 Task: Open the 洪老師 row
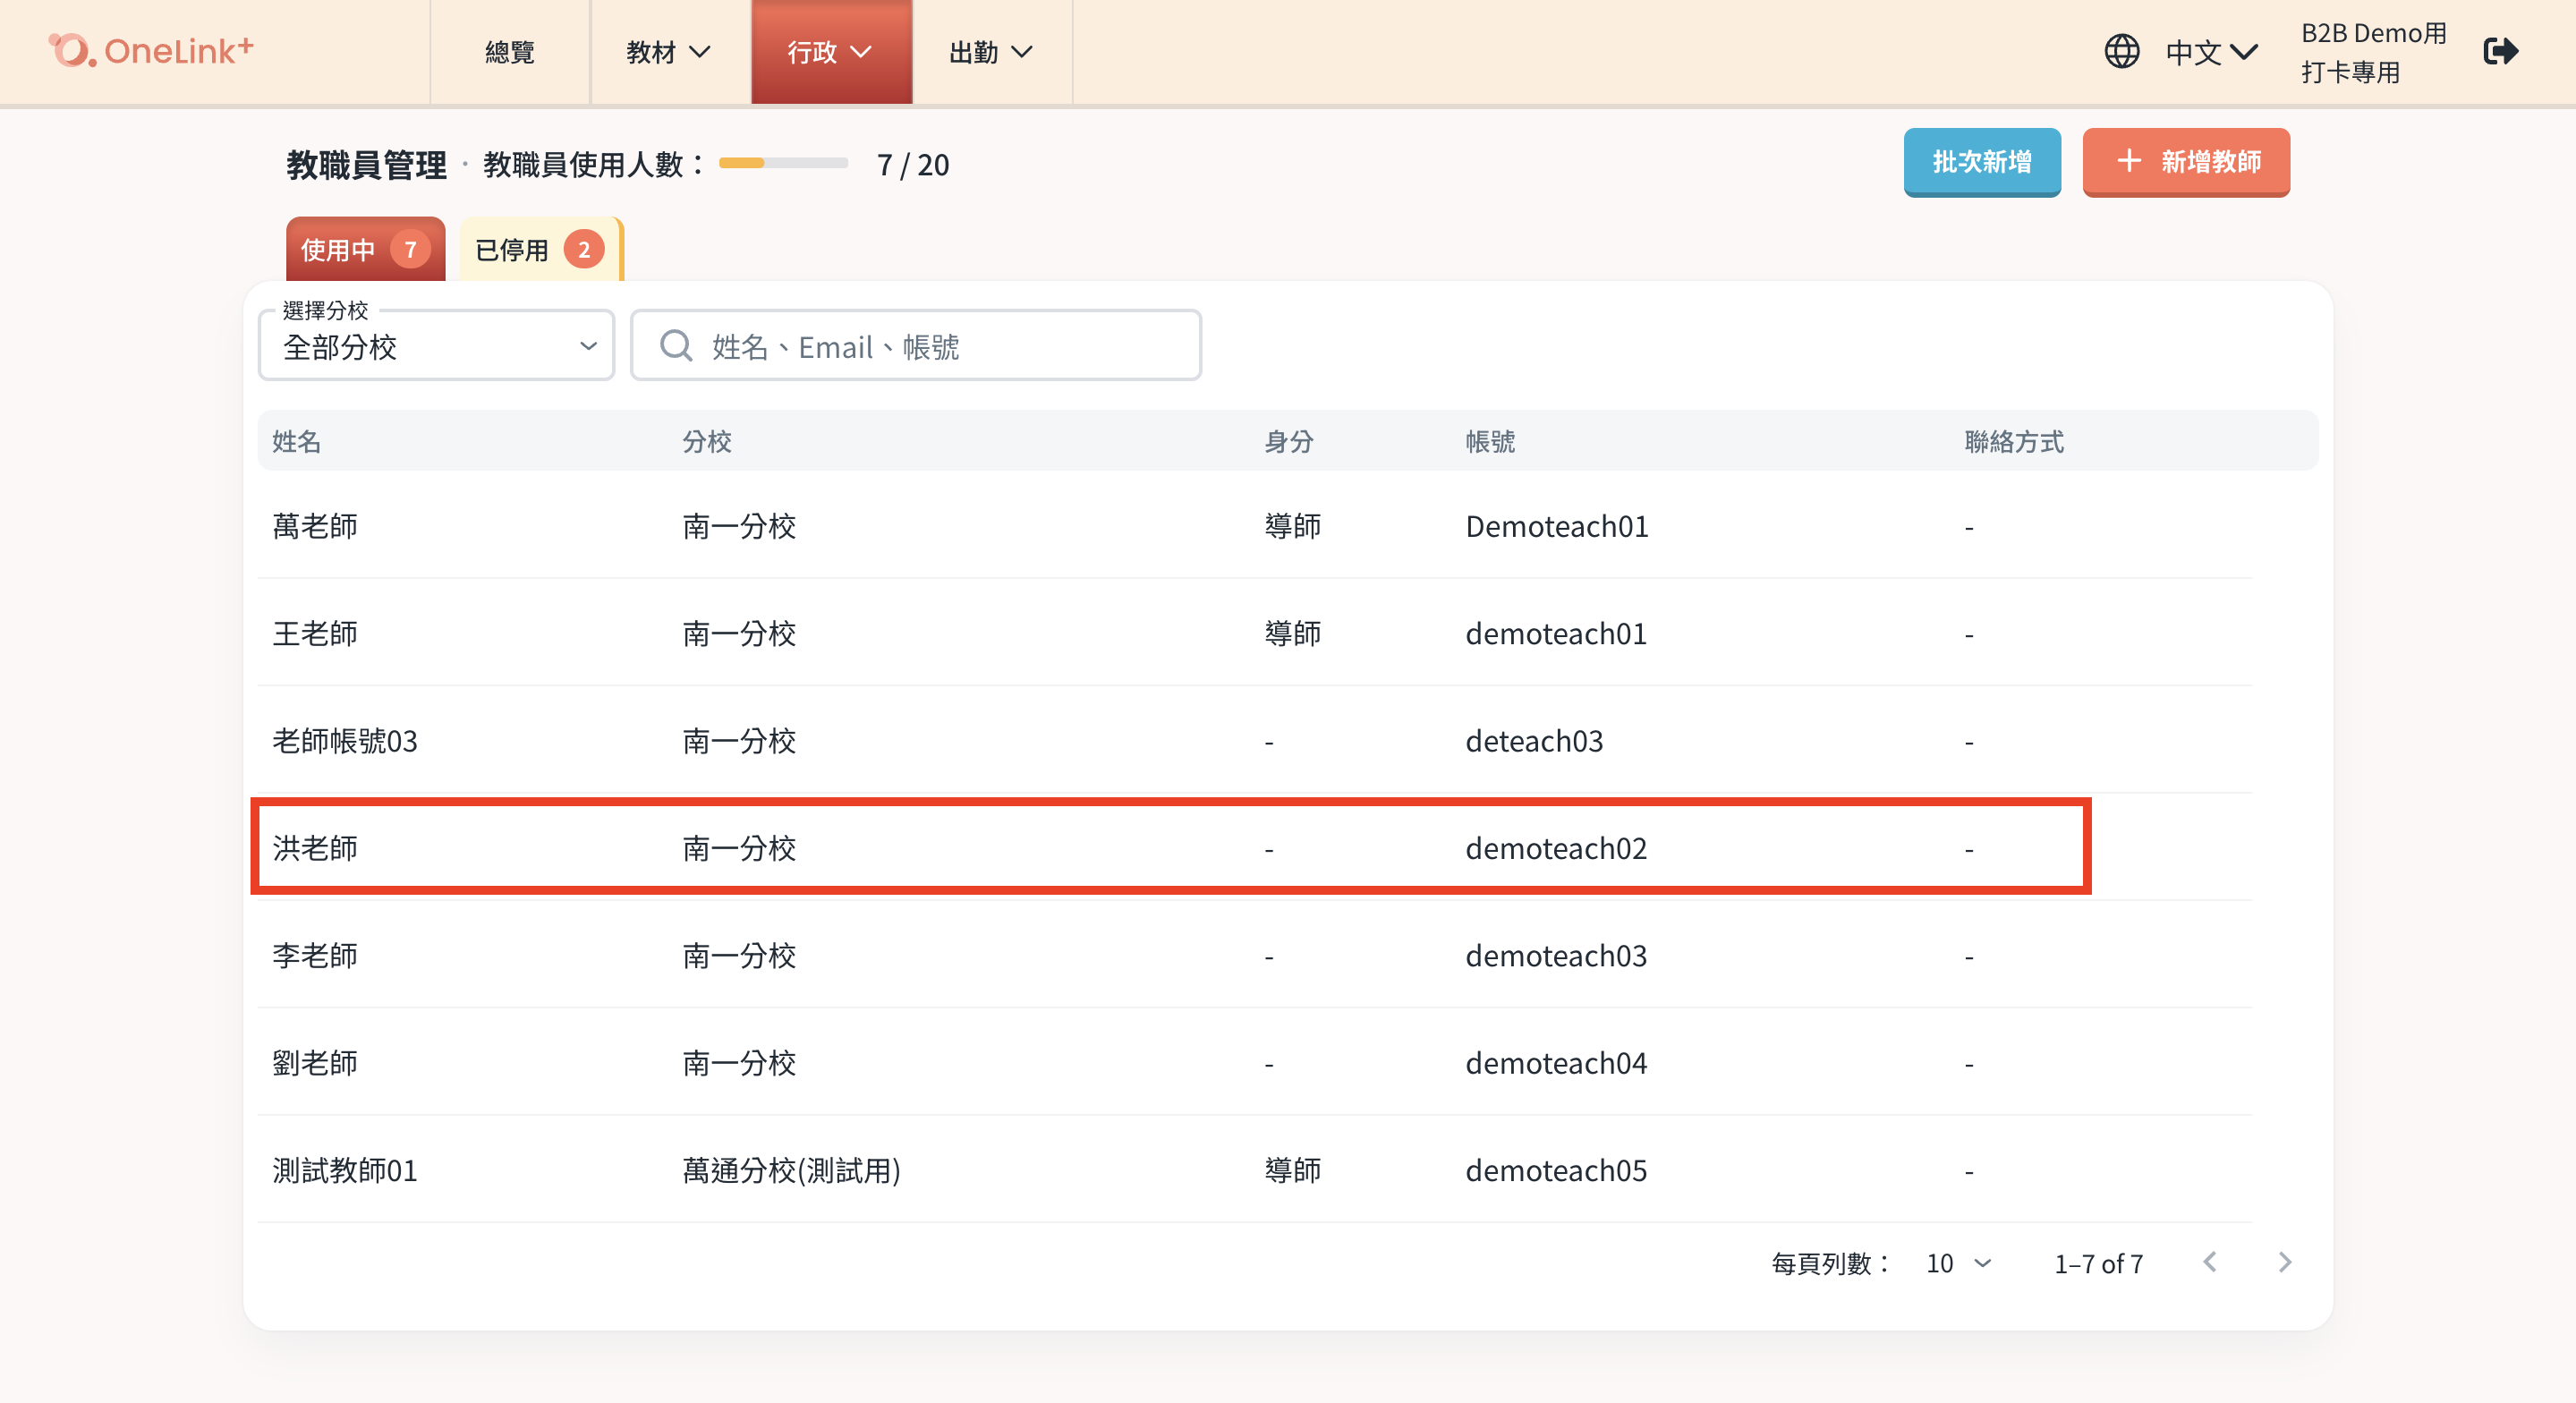click(x=1255, y=848)
